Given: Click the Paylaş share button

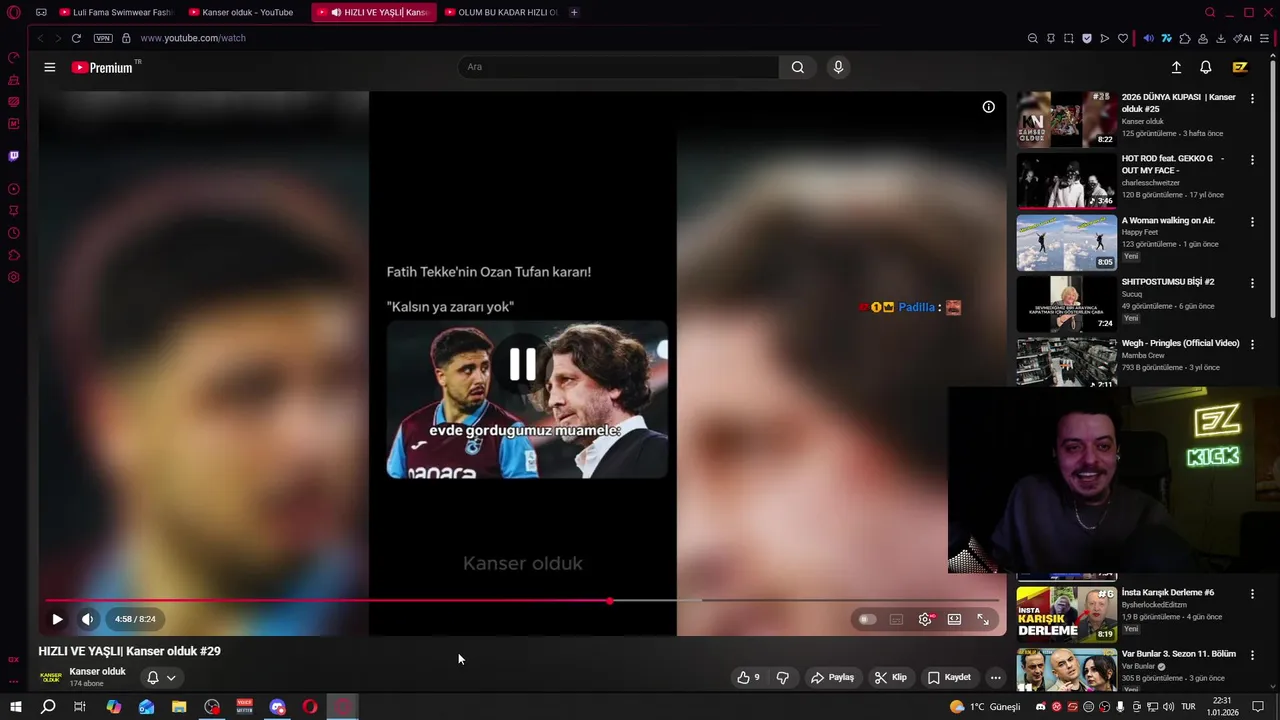Looking at the screenshot, I should [832, 677].
